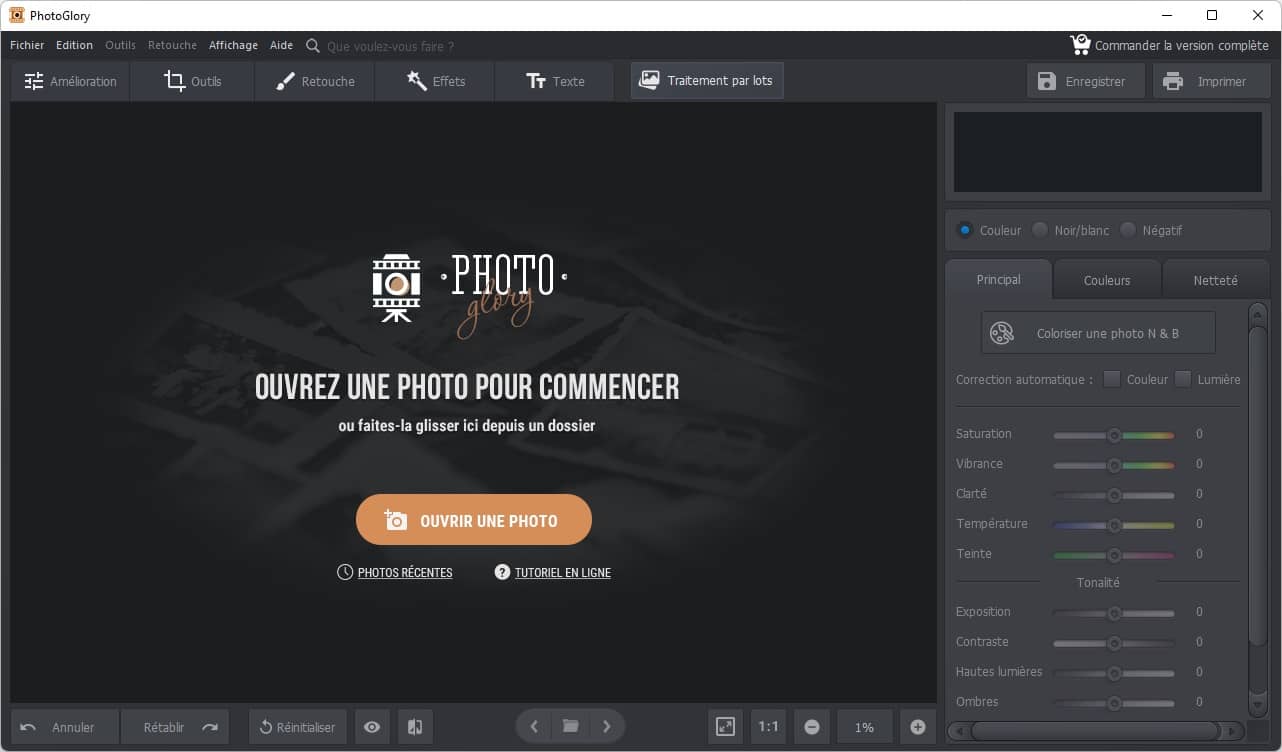The height and width of the screenshot is (752, 1282).
Task: Click the 'Que voulez-vous faire ?' search field
Action: (x=390, y=46)
